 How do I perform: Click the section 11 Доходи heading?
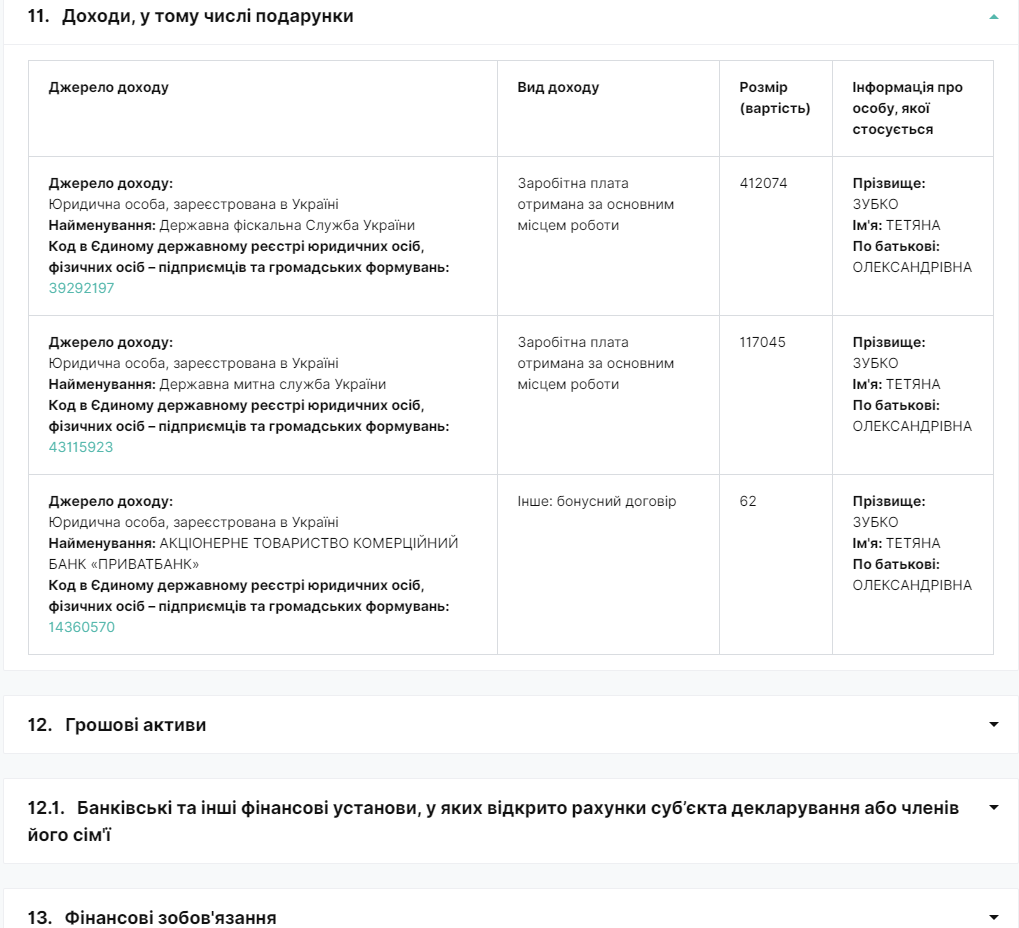click(x=190, y=16)
